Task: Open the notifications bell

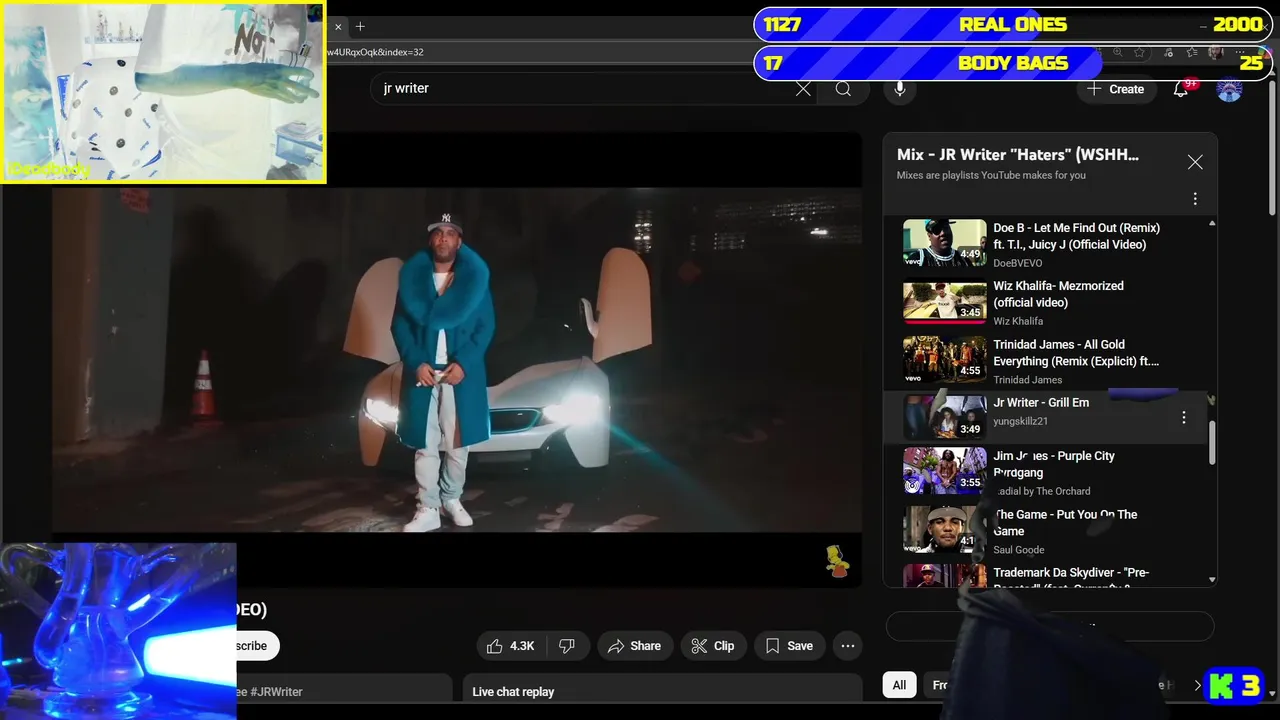Action: (x=1181, y=89)
